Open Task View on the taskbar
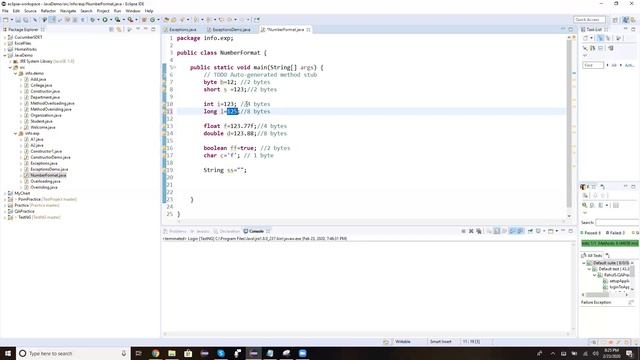This screenshot has width=640, height=360. [138, 353]
